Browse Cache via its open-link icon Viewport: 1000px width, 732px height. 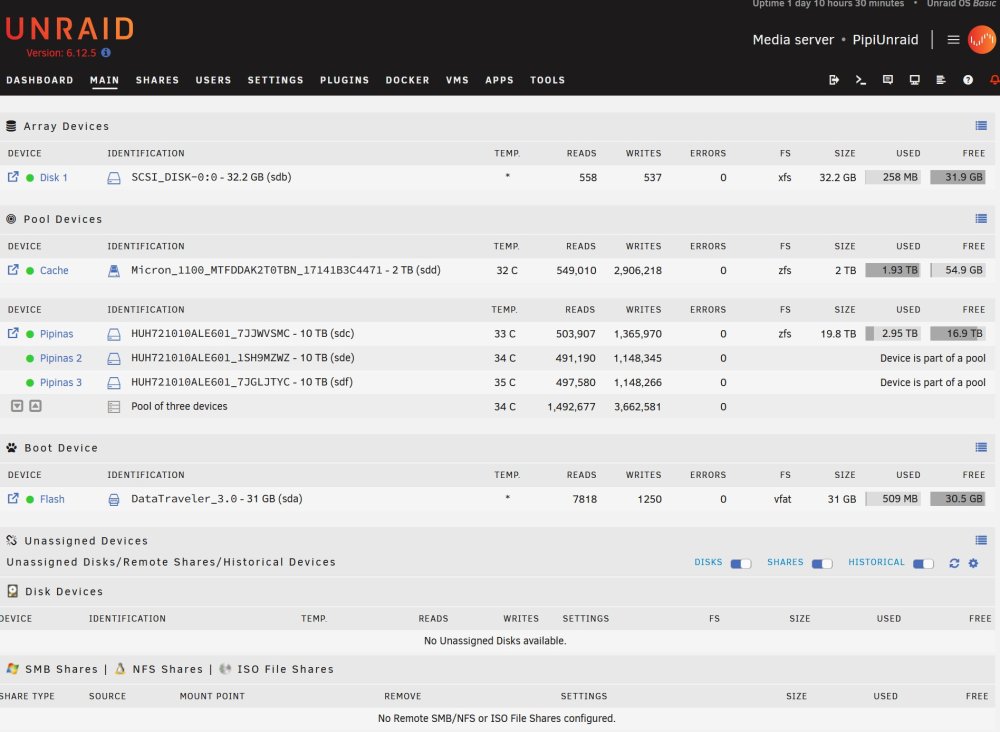13,270
